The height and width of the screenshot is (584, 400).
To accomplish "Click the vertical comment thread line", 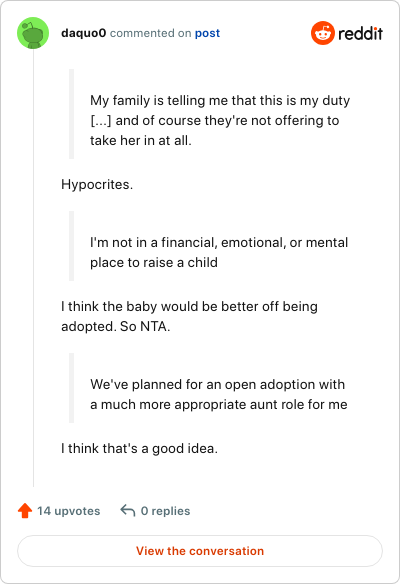I will click(x=33, y=268).
